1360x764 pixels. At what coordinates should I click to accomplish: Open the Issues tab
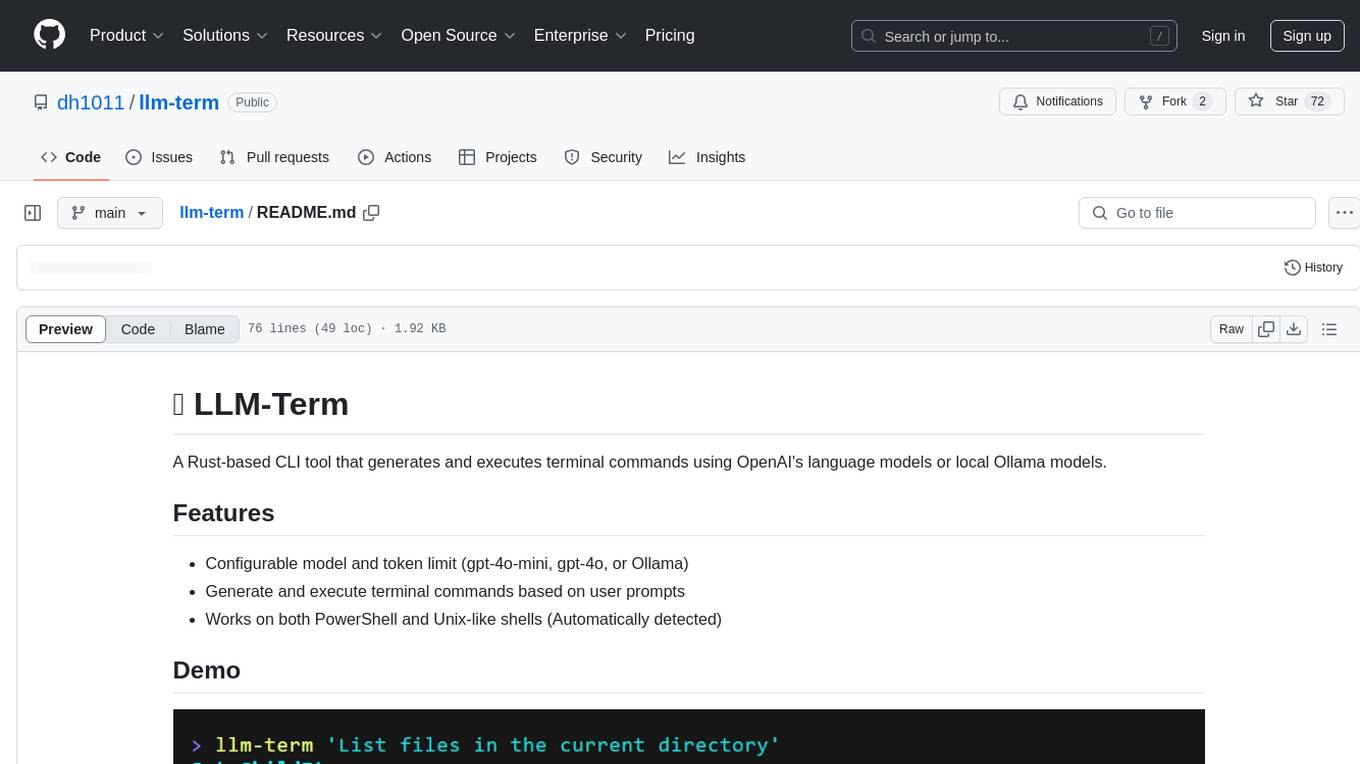tap(159, 157)
